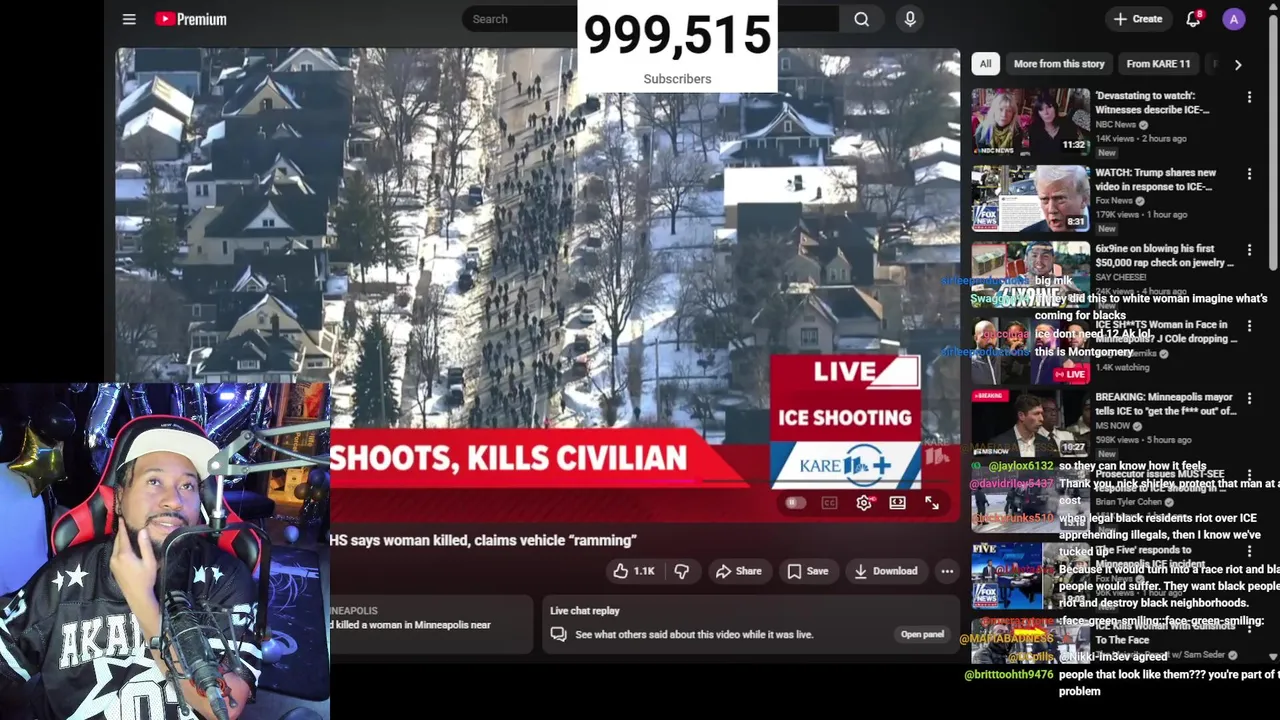
Task: Enter full screen in the video player
Action: 932,503
